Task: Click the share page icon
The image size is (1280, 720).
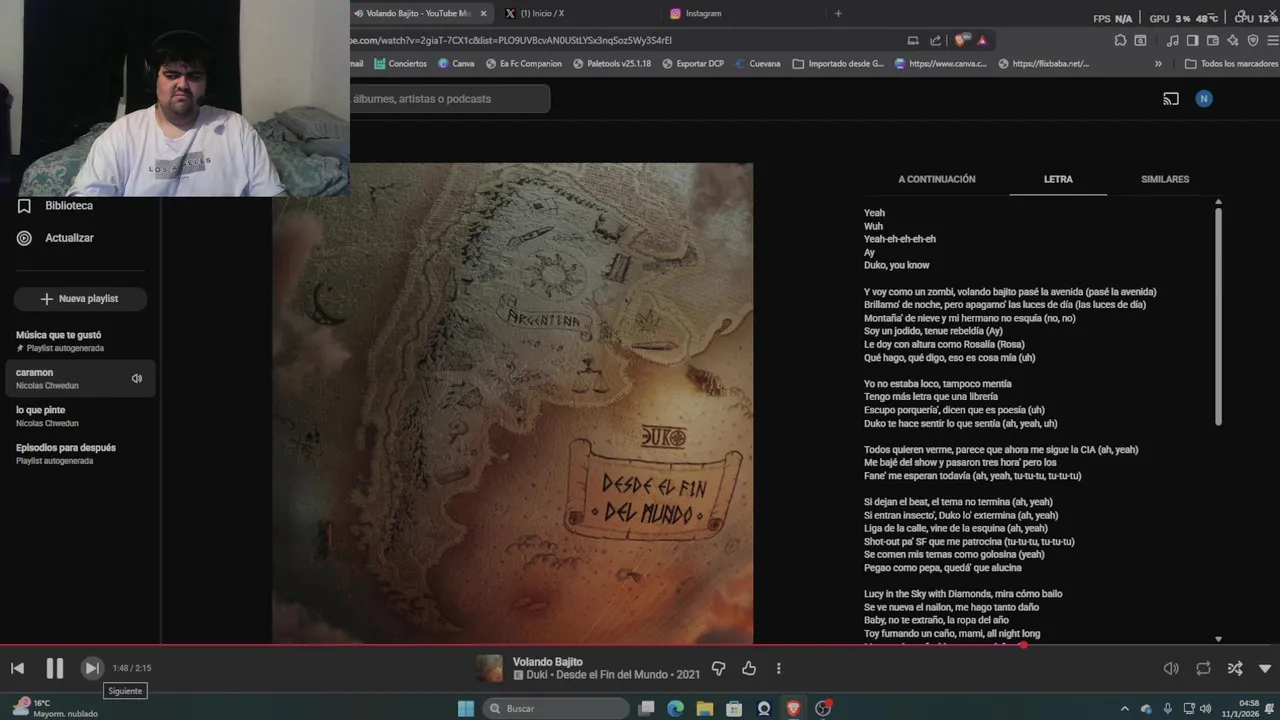Action: [936, 40]
